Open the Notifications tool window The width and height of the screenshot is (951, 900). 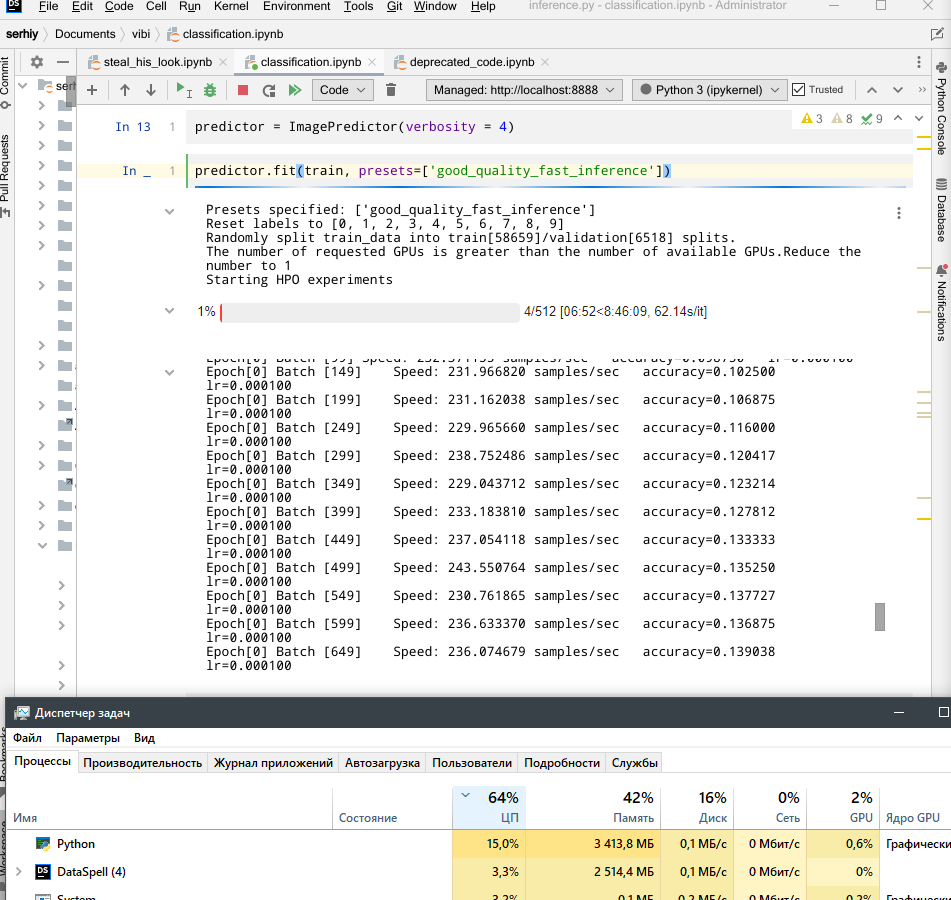point(941,302)
